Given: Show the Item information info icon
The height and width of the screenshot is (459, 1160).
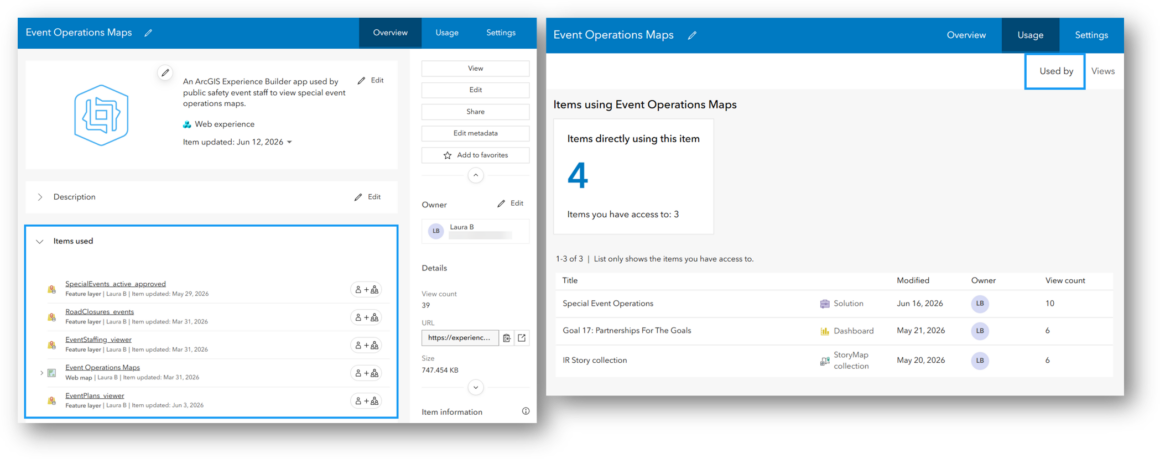Looking at the screenshot, I should click(525, 411).
